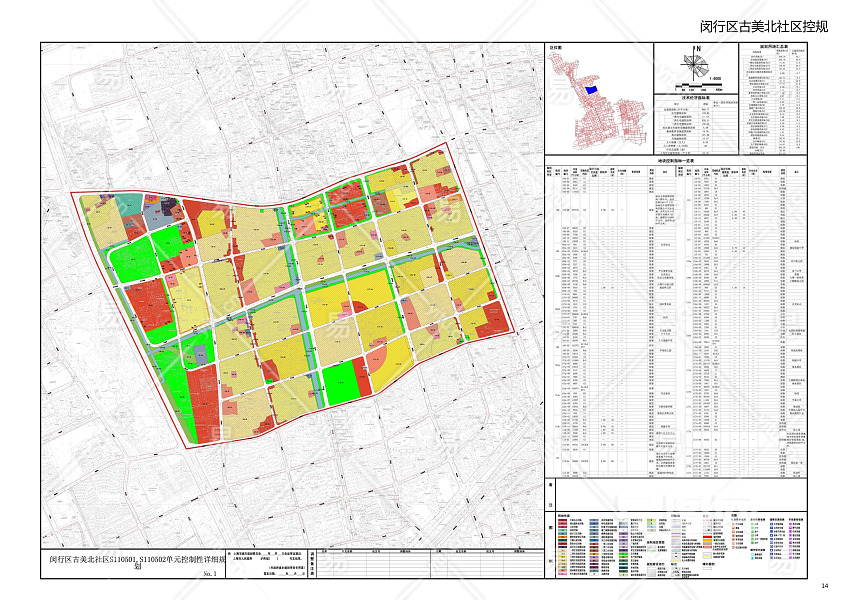
Task: Click the 技术经济指标表 table heading
Action: [695, 97]
